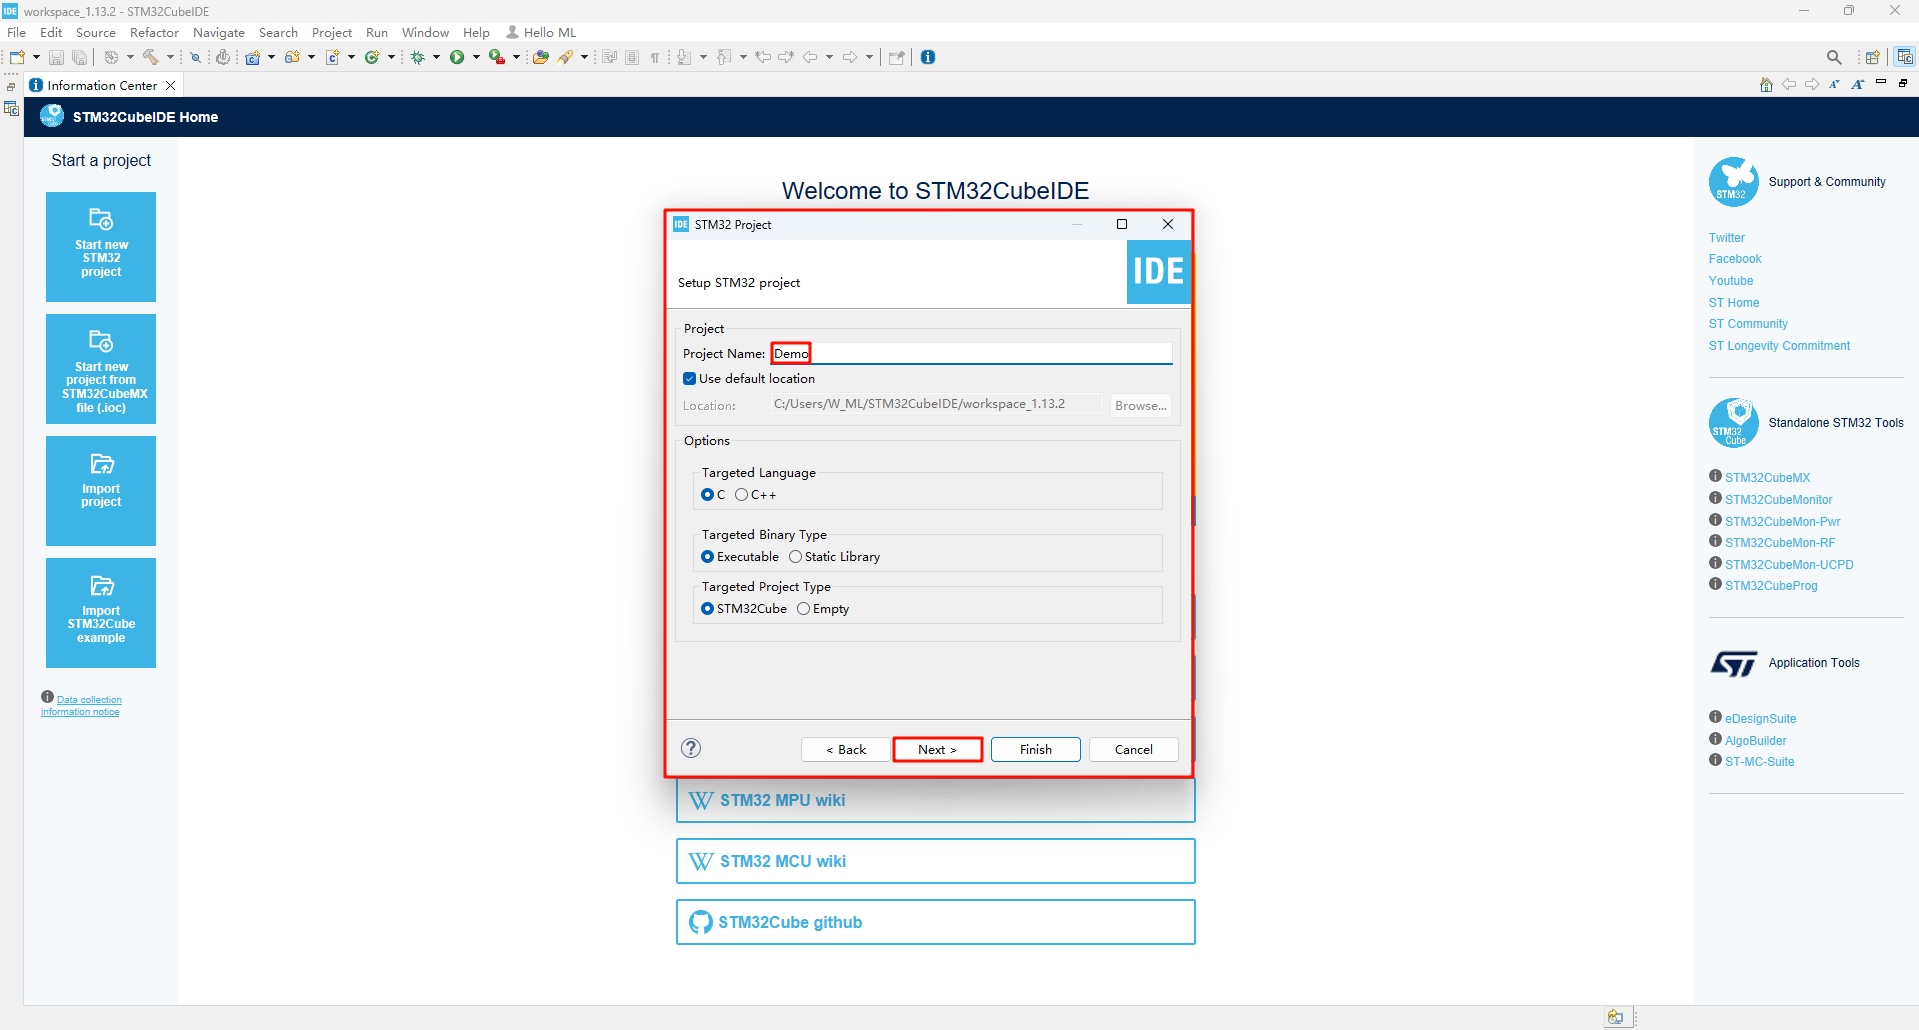Open the Refactor menu
This screenshot has height=1030, width=1919.
(x=154, y=32)
